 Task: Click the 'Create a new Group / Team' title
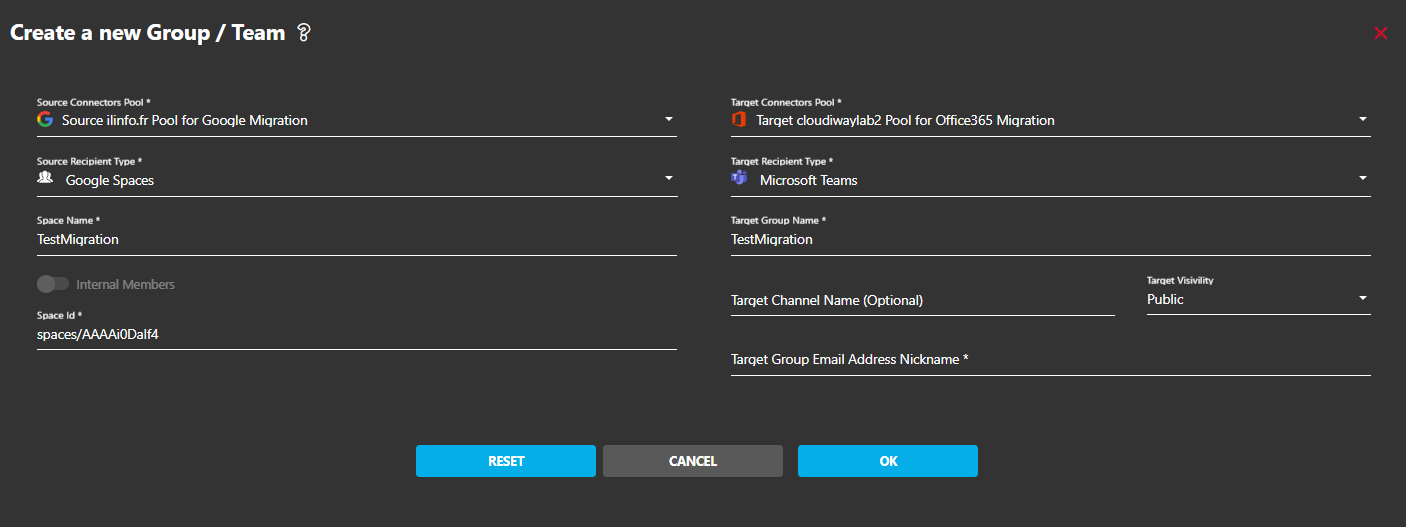(148, 33)
